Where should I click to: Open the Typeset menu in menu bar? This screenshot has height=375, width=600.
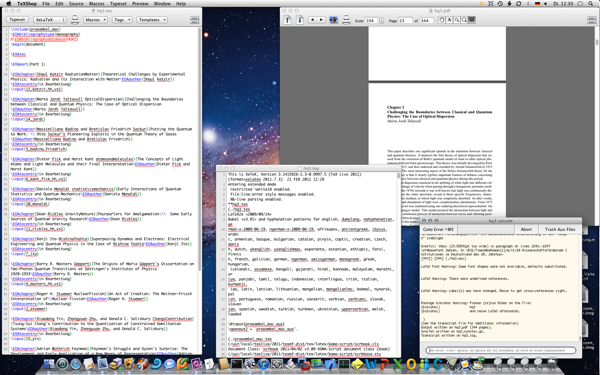[x=118, y=3]
